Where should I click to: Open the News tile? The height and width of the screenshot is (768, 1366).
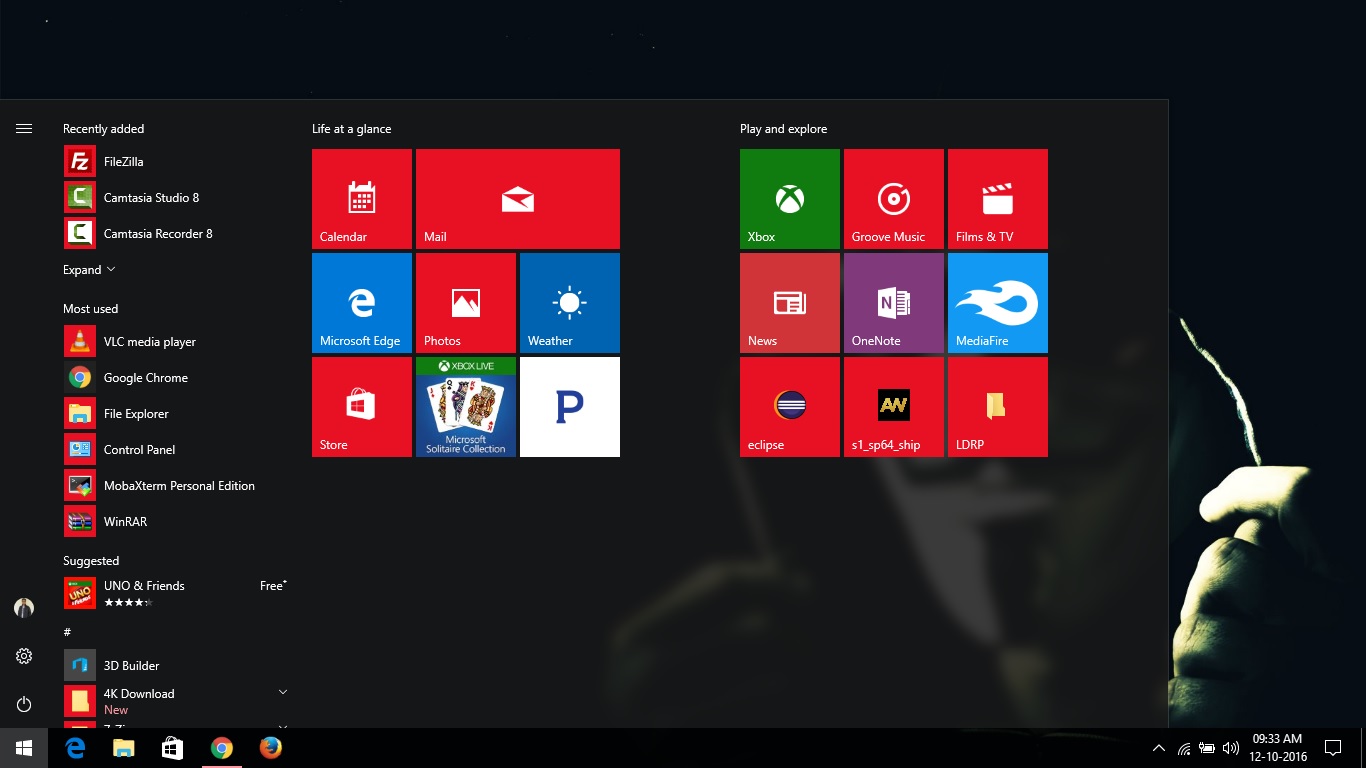point(790,303)
